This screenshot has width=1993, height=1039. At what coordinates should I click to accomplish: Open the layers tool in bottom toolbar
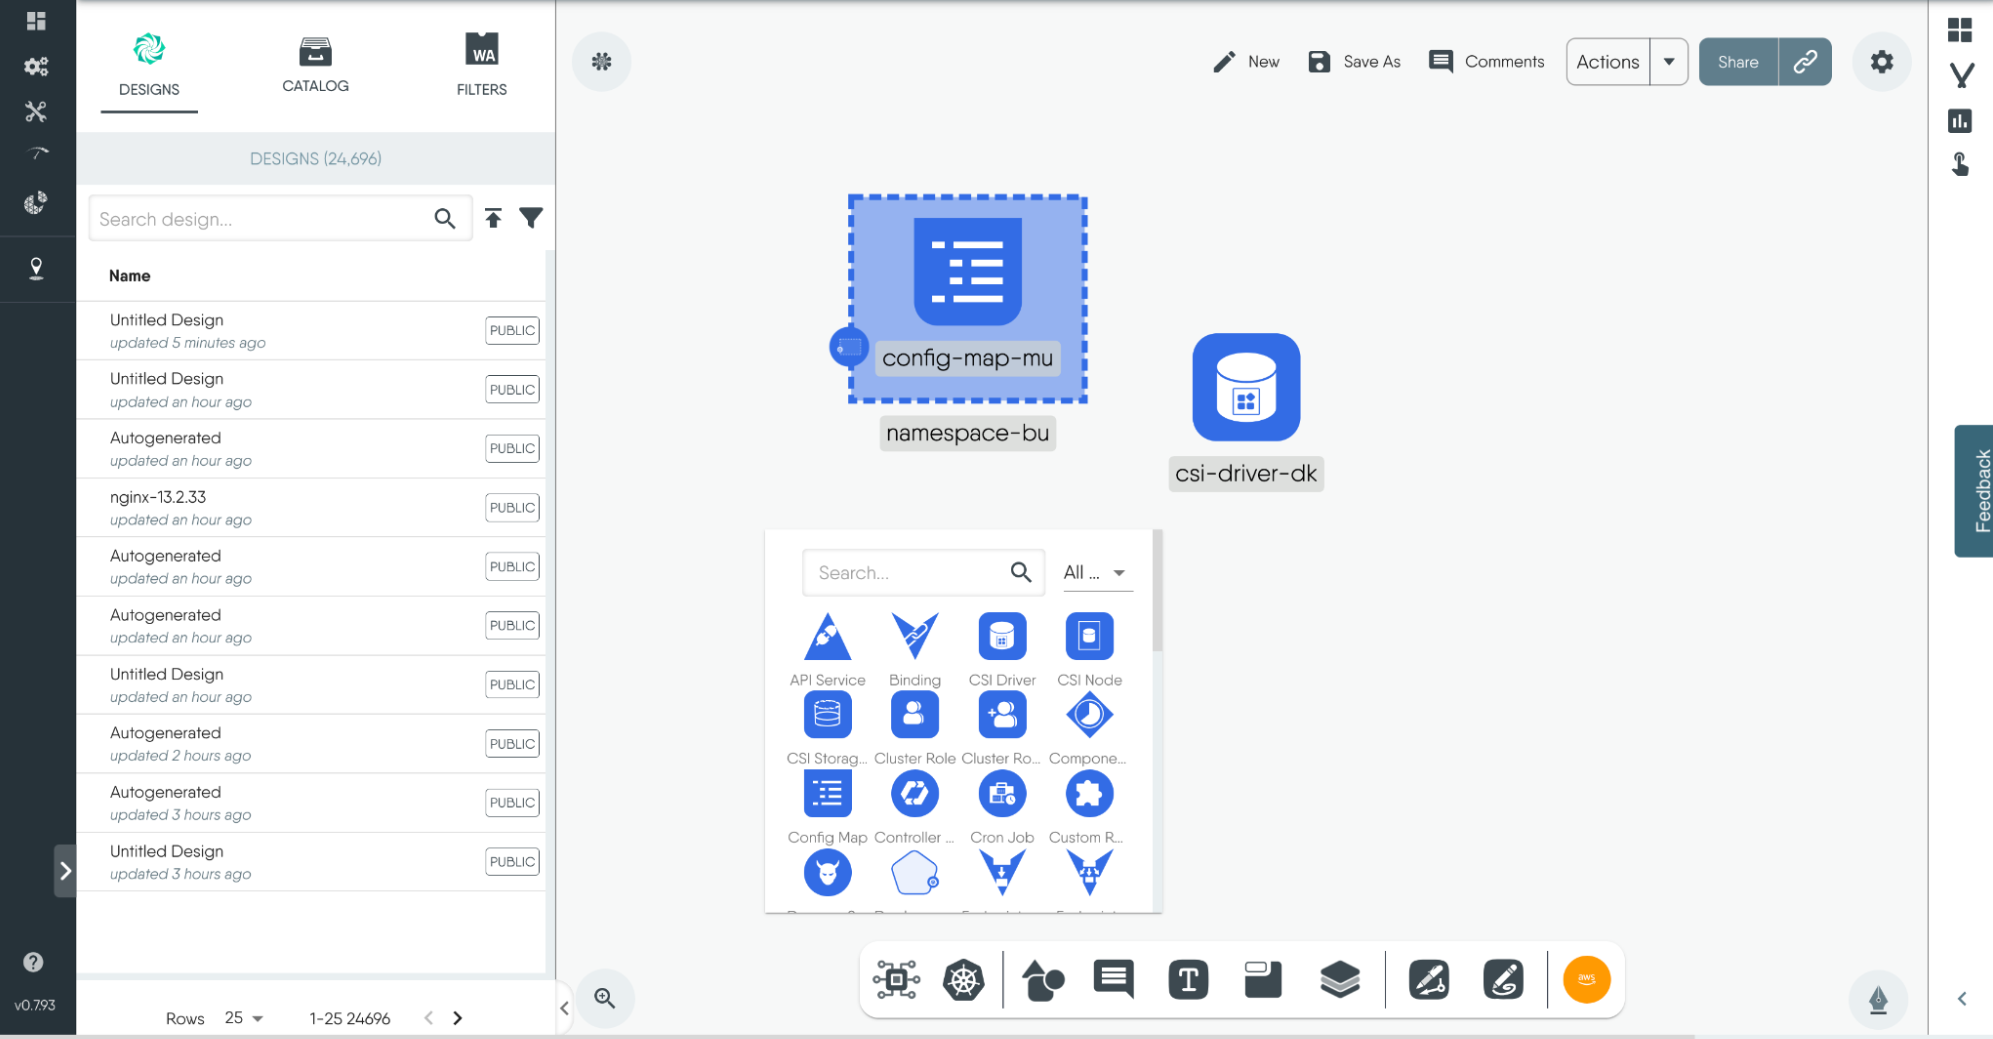pyautogui.click(x=1339, y=980)
